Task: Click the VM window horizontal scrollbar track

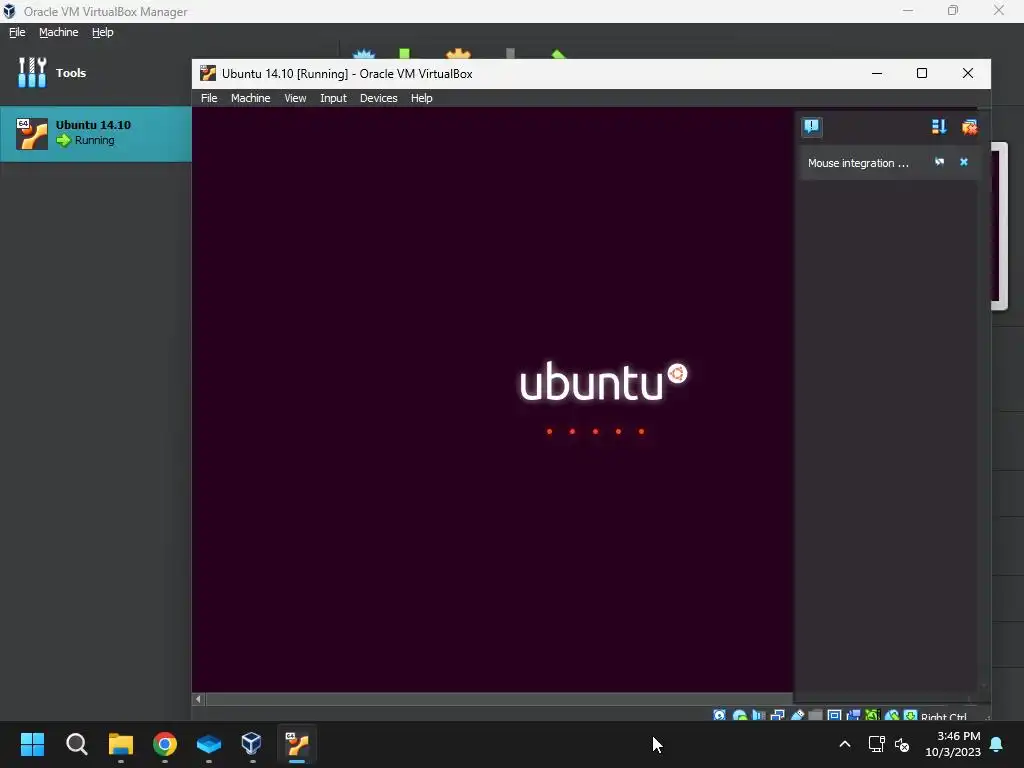Action: pos(499,699)
